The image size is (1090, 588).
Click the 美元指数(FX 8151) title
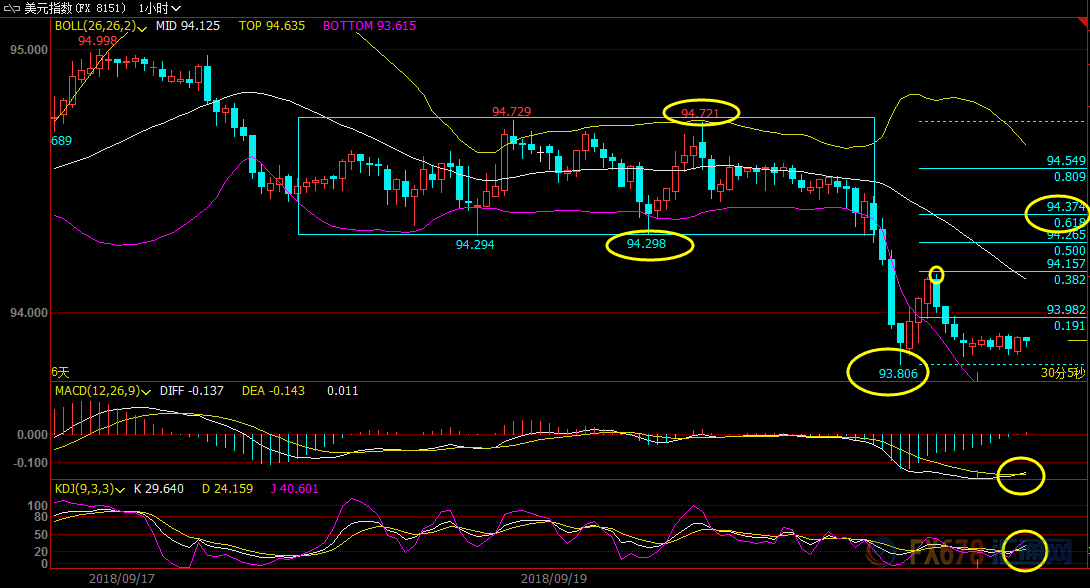click(x=75, y=8)
